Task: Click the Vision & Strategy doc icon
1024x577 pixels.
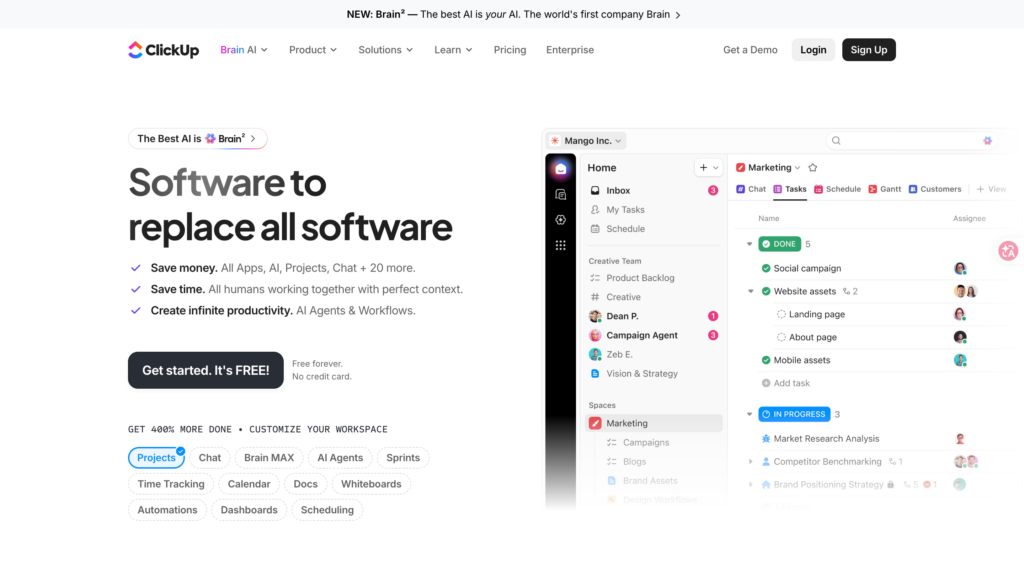Action: click(x=595, y=373)
